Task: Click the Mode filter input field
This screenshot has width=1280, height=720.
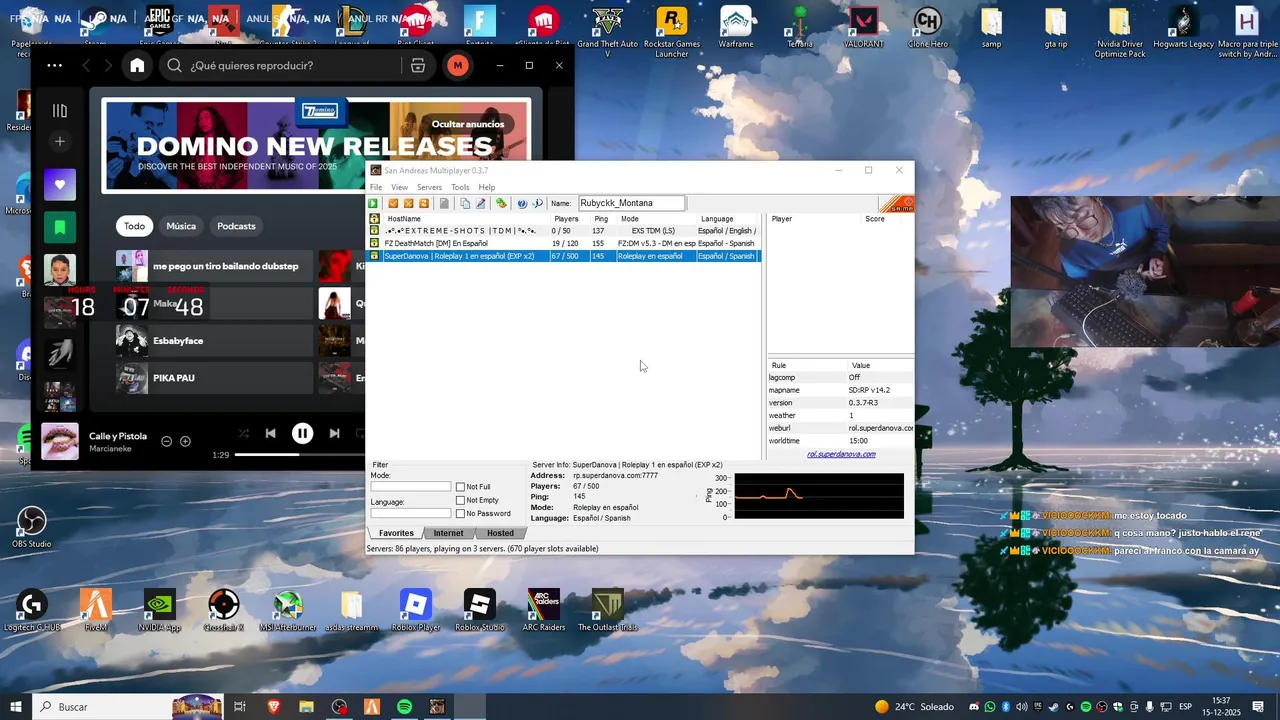Action: click(x=411, y=487)
